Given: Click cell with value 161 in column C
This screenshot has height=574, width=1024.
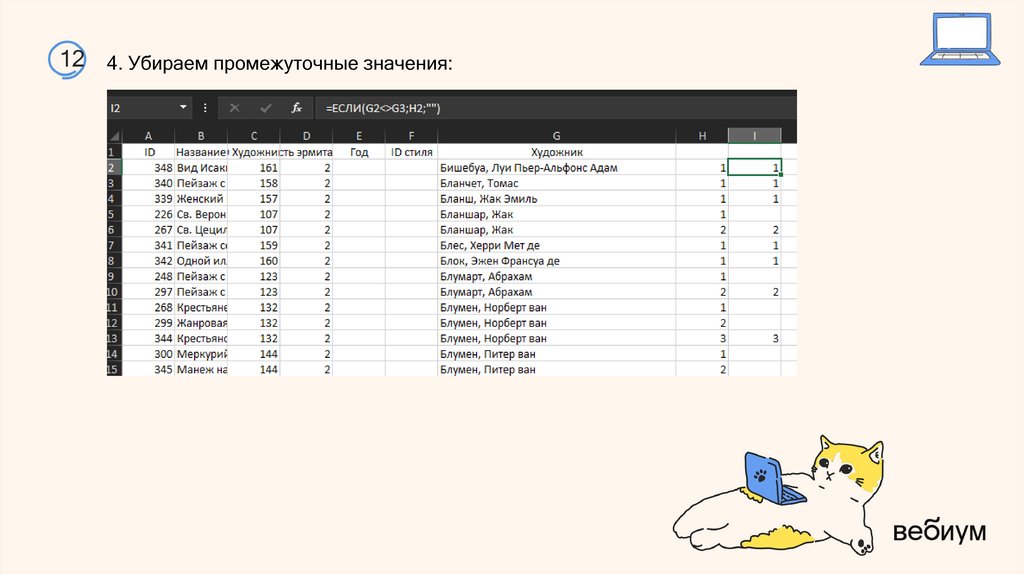Looking at the screenshot, I should click(254, 168).
